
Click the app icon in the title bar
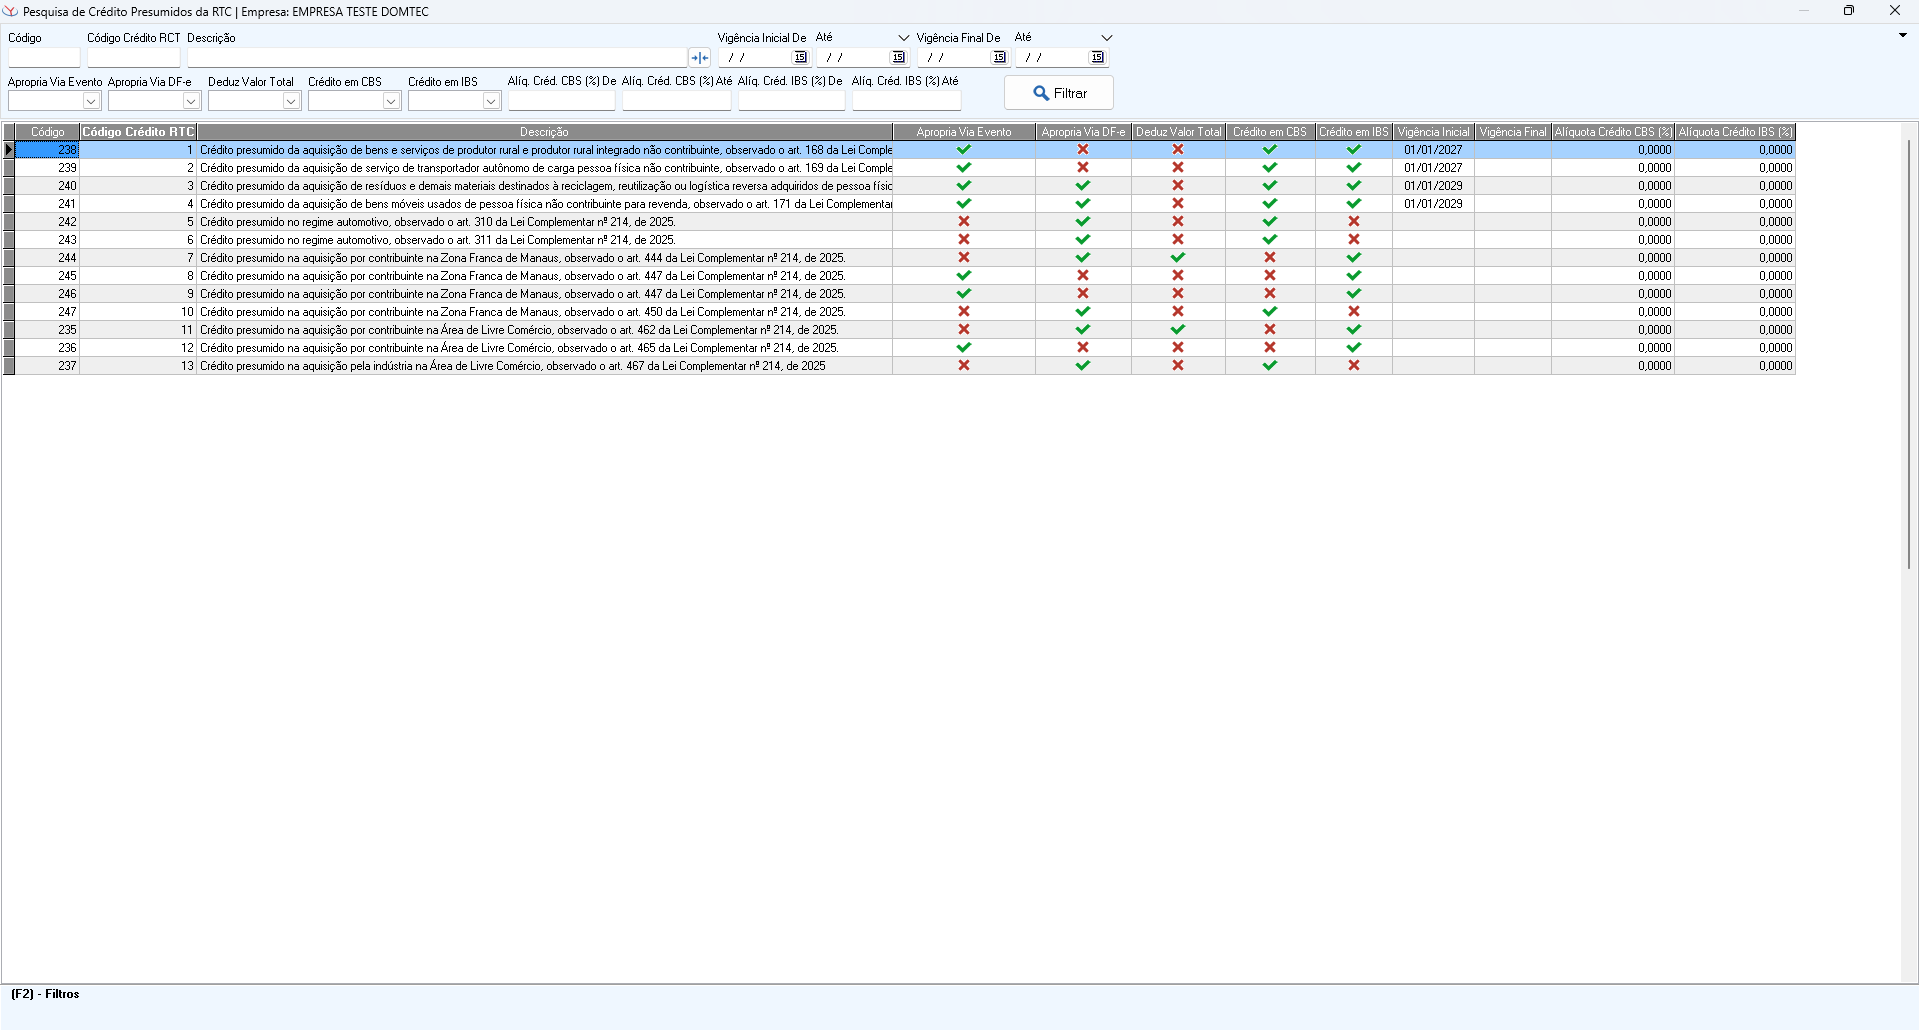(x=11, y=12)
